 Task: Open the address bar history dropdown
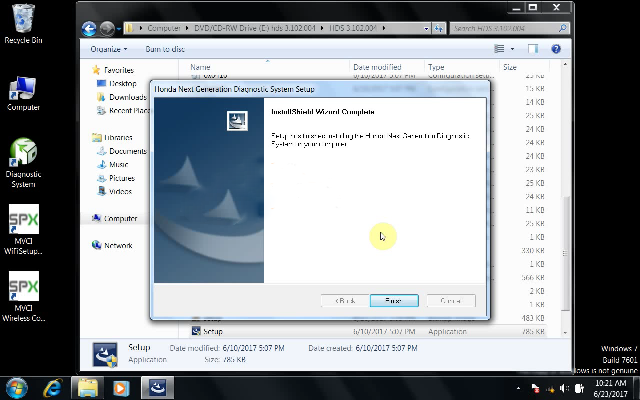click(x=426, y=29)
